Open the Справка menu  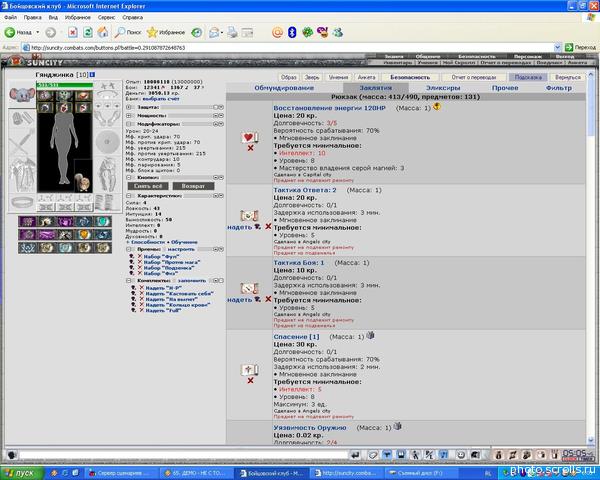coord(132,18)
